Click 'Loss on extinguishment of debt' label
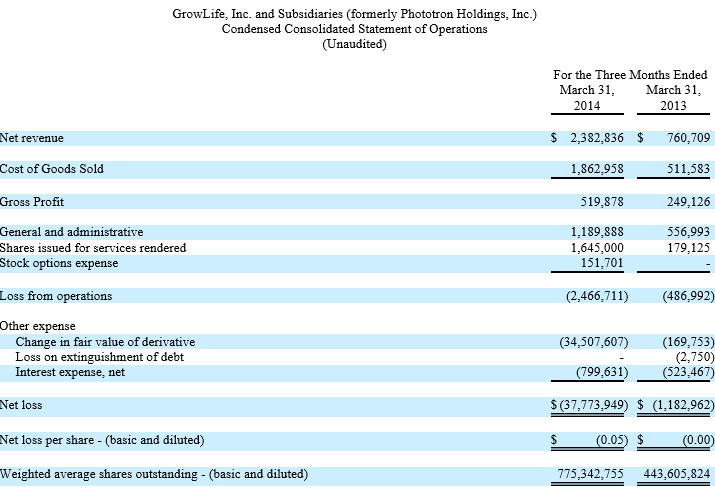Screen dimensions: 715x504 pyautogui.click(x=99, y=357)
